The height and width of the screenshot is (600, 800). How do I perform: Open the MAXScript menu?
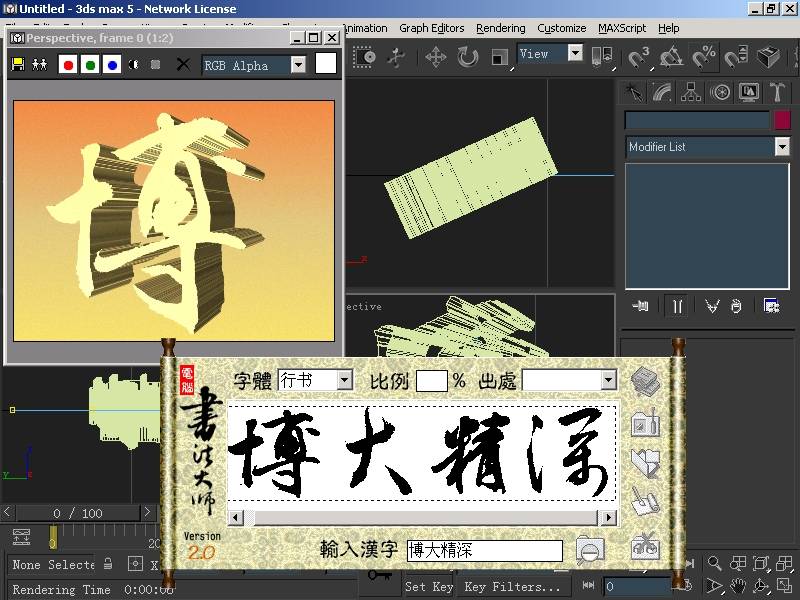pyautogui.click(x=622, y=28)
